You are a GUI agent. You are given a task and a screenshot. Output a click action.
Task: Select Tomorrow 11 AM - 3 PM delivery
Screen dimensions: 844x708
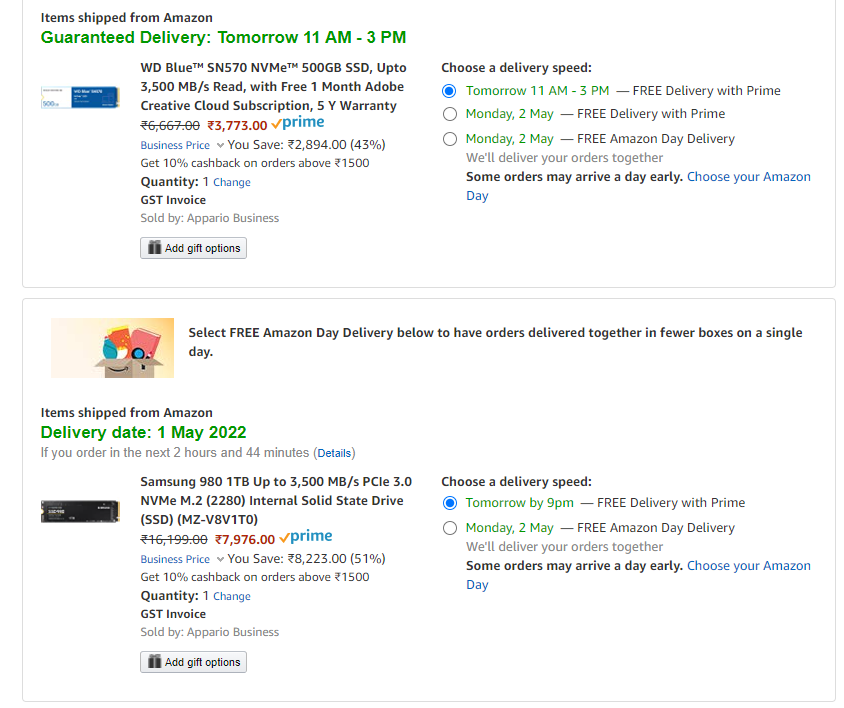coord(449,91)
